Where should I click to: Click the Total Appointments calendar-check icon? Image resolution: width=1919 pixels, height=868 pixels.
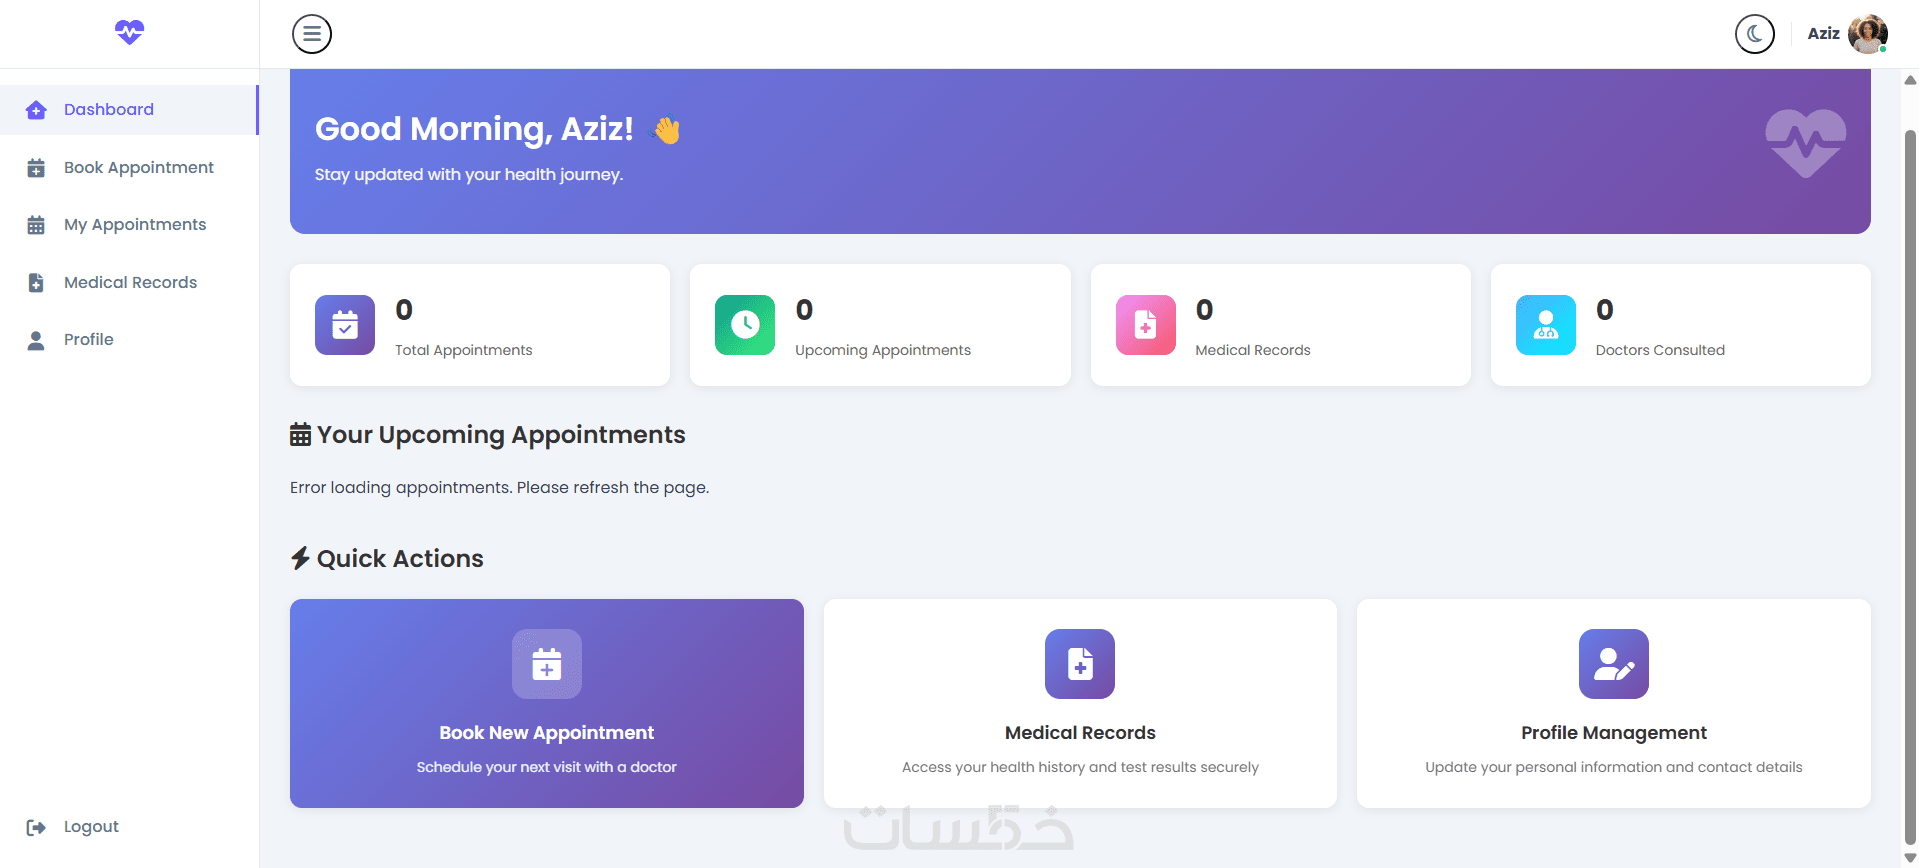click(345, 325)
